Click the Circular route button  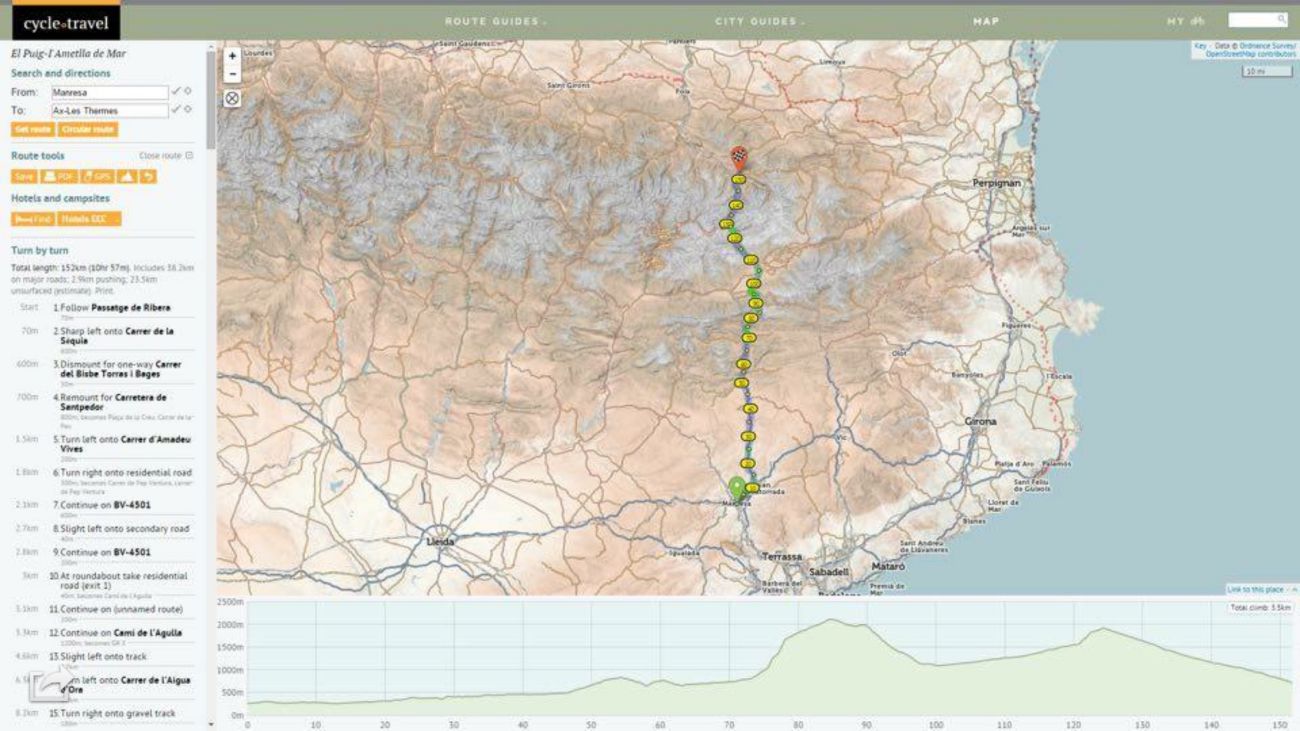(87, 130)
